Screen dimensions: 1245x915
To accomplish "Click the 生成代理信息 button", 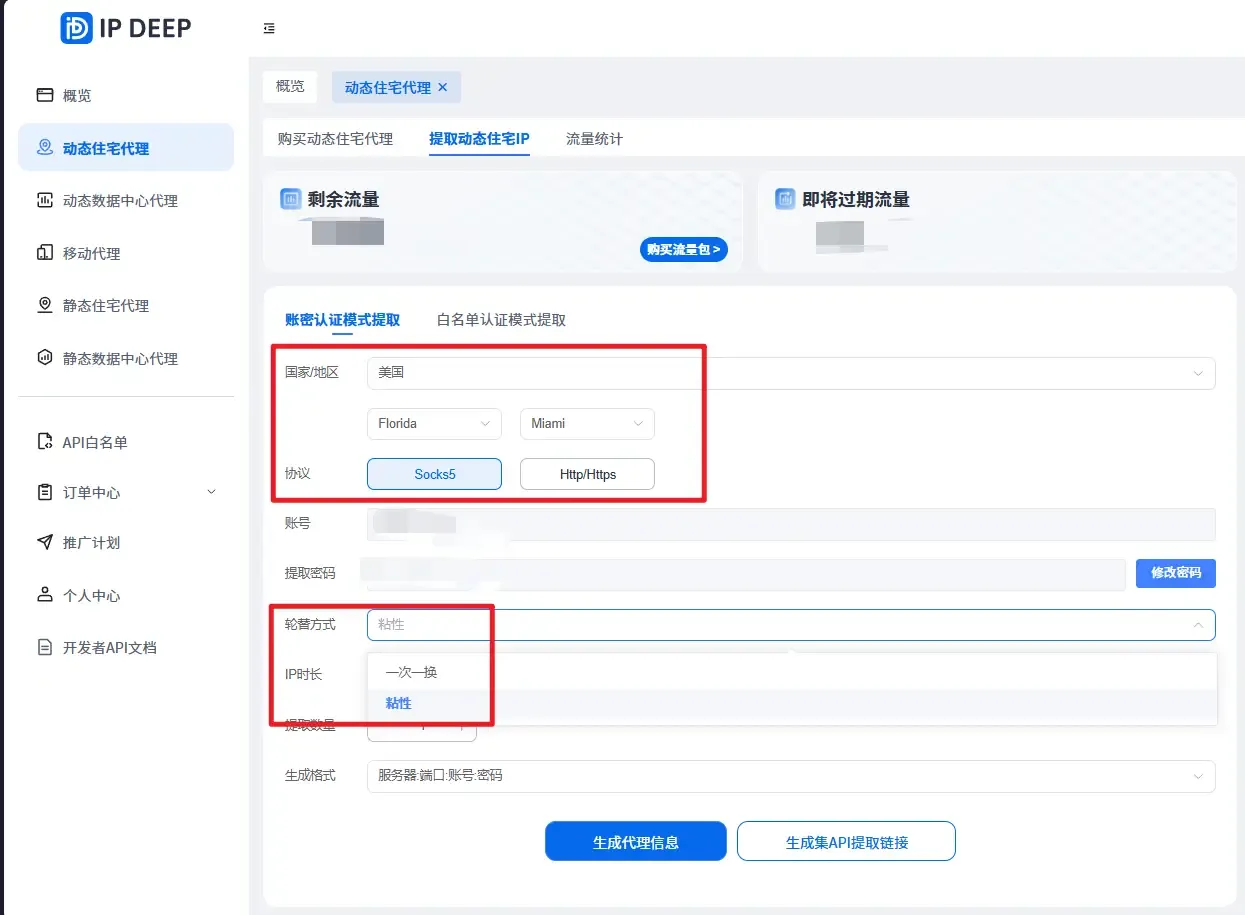I will click(x=635, y=840).
